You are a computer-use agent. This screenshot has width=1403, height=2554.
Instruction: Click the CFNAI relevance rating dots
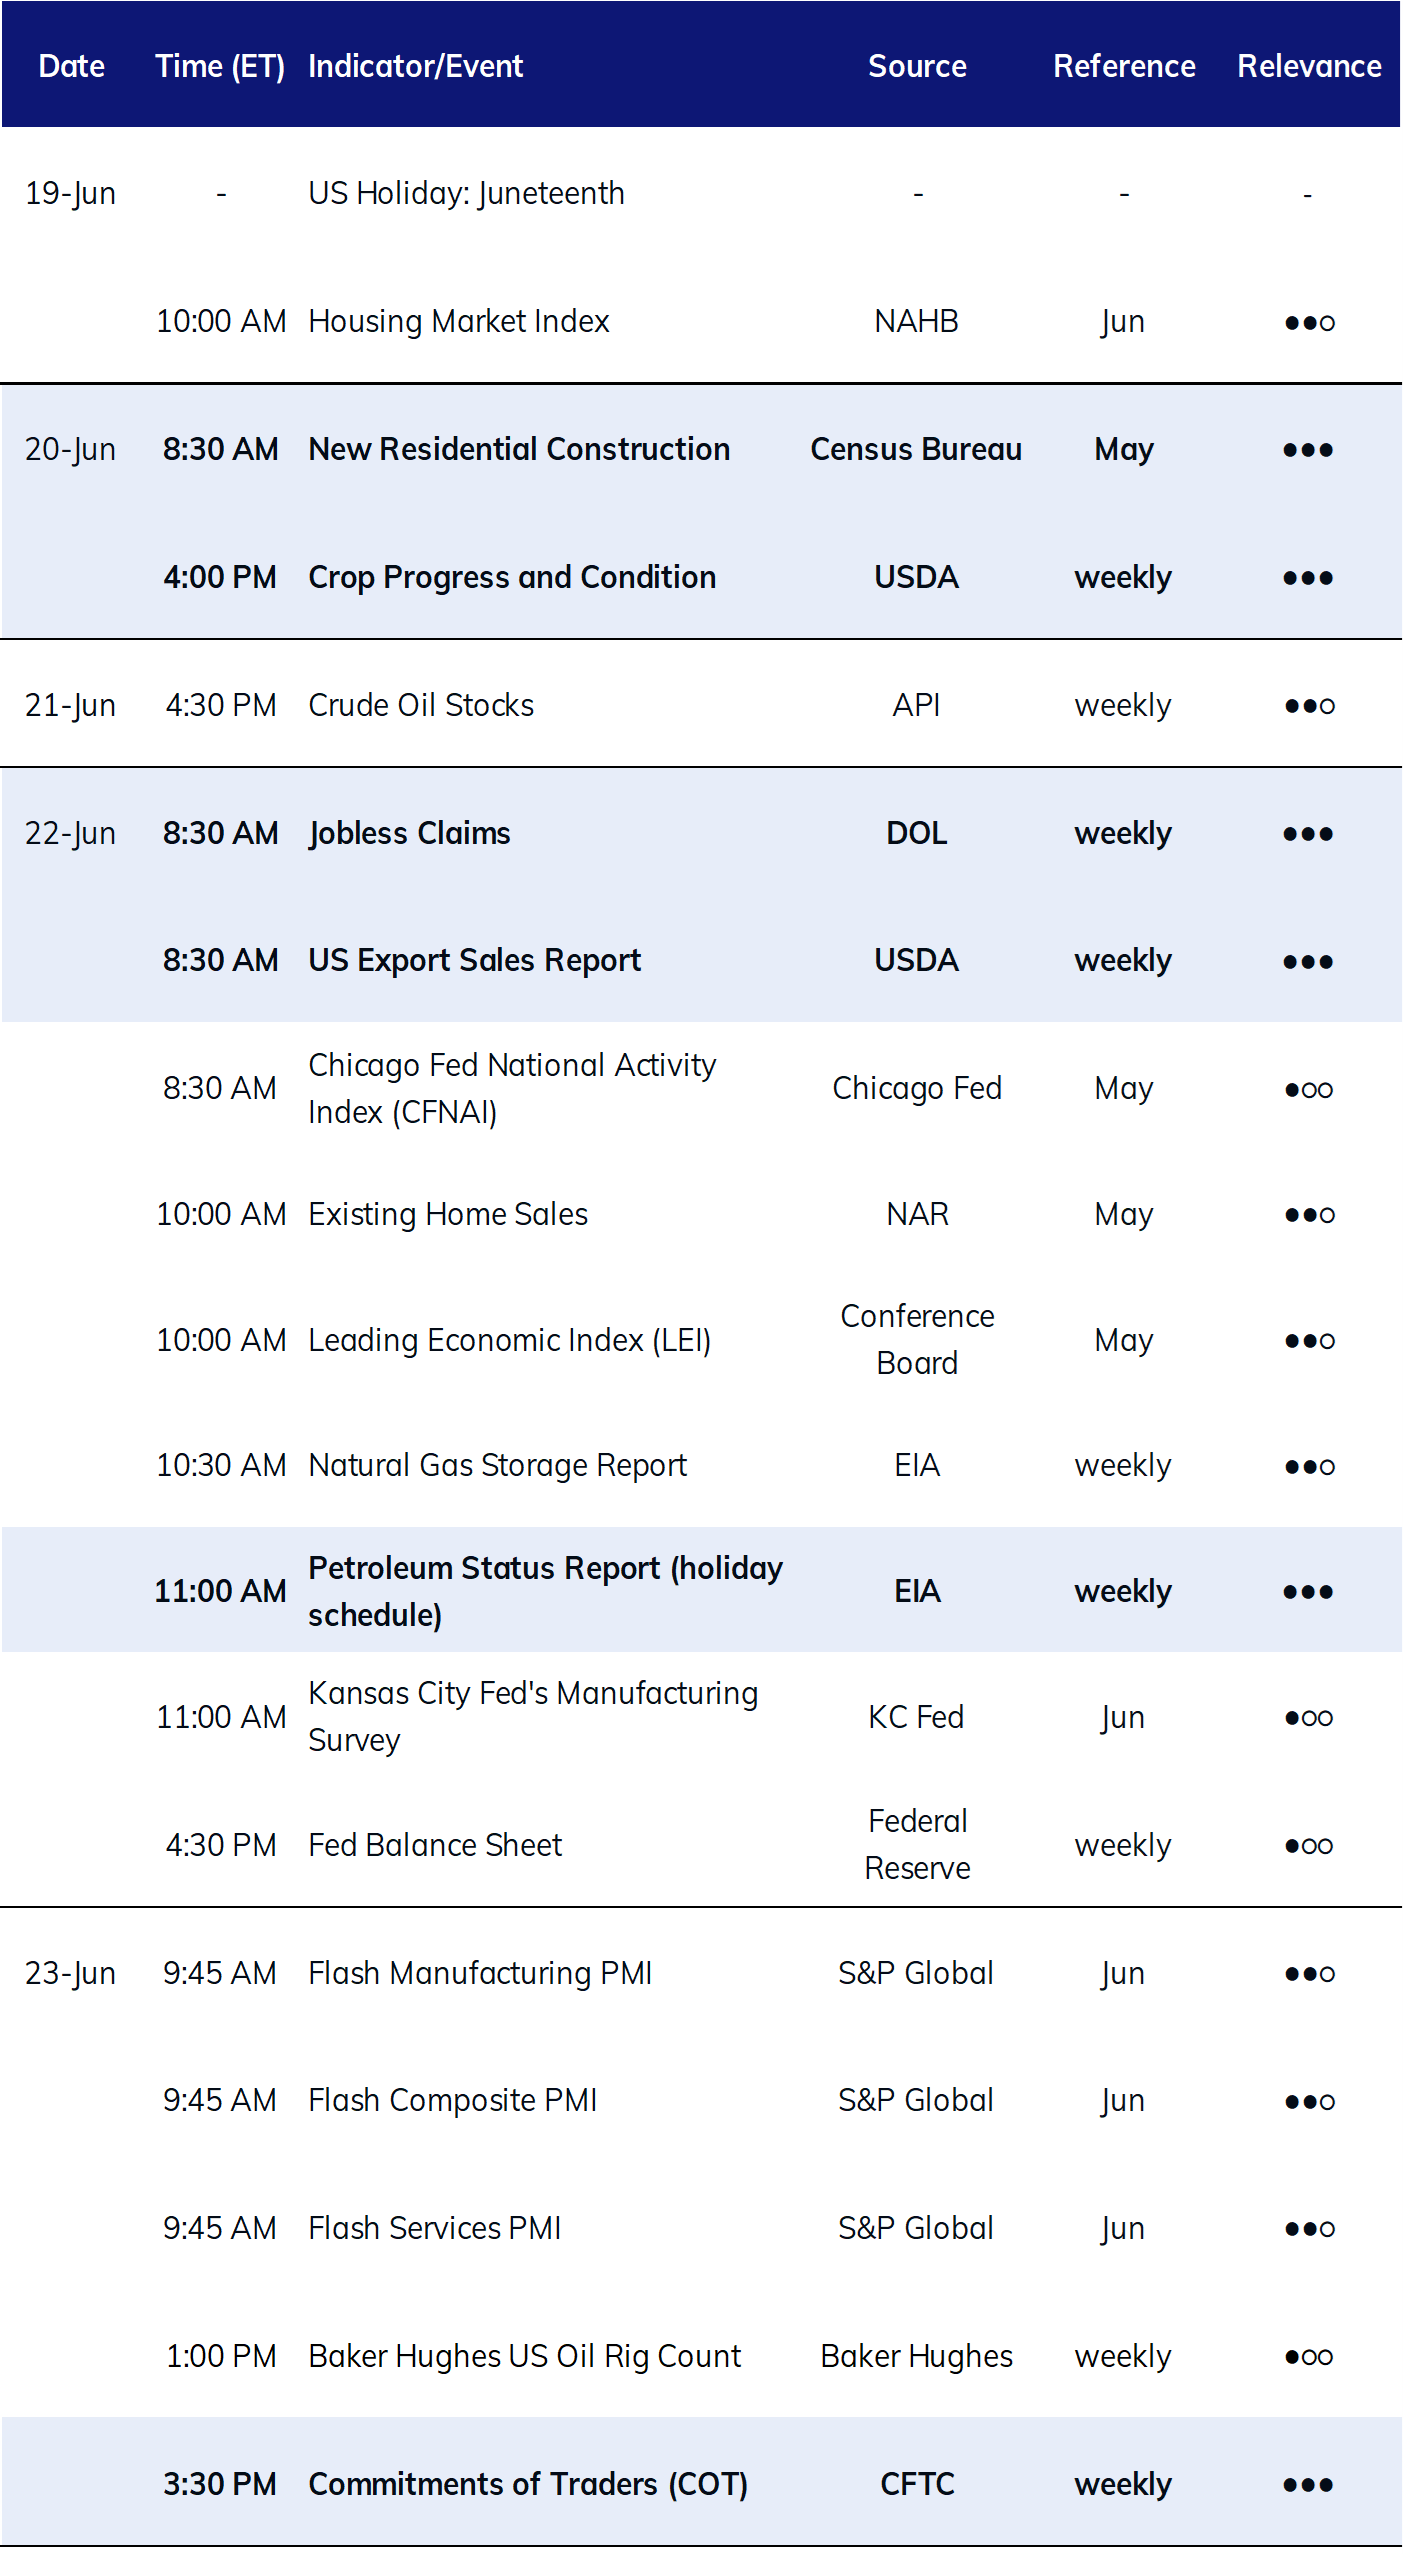click(x=1309, y=1090)
